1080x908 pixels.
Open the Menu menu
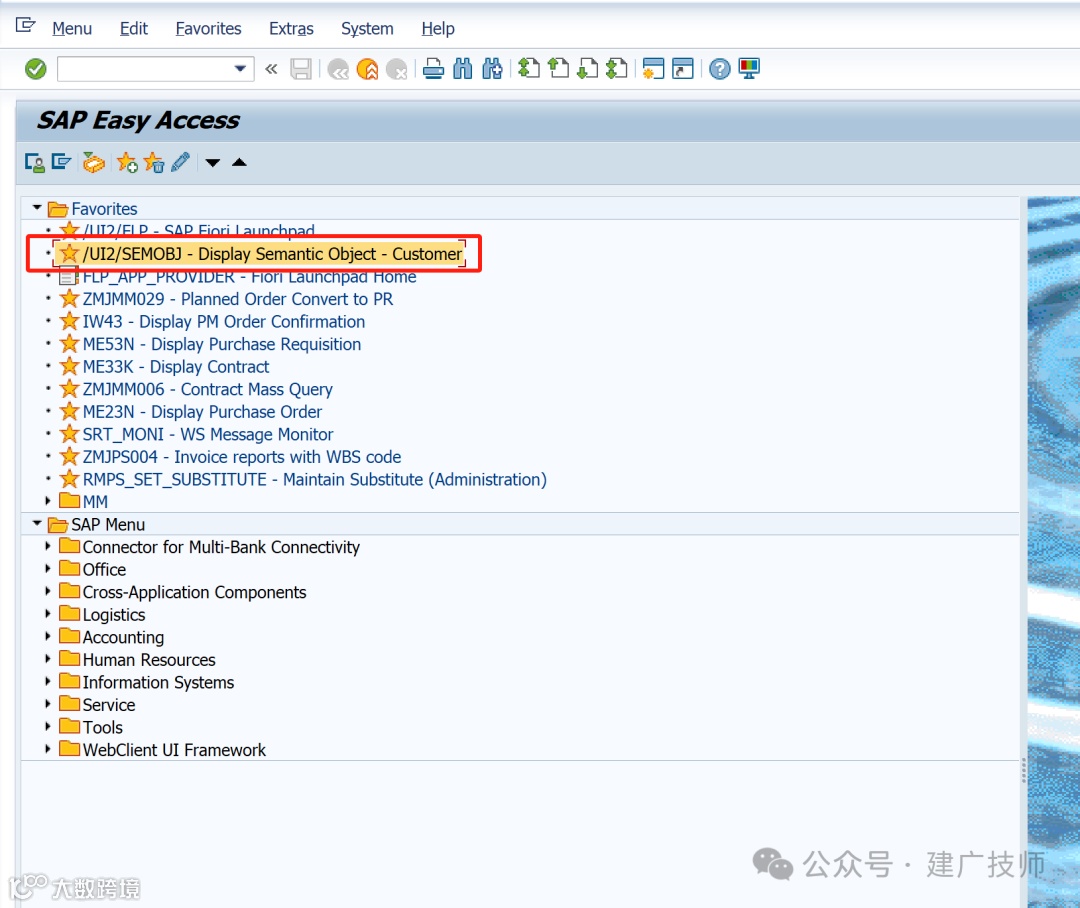[72, 29]
